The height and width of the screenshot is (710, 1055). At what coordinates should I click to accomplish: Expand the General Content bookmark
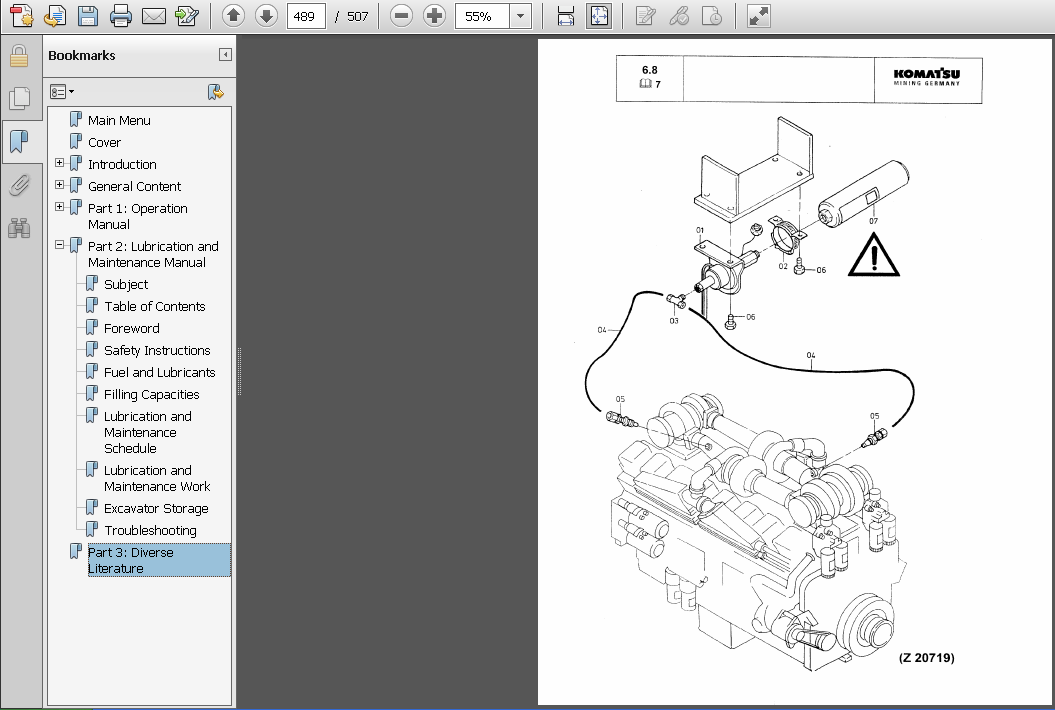click(x=60, y=185)
